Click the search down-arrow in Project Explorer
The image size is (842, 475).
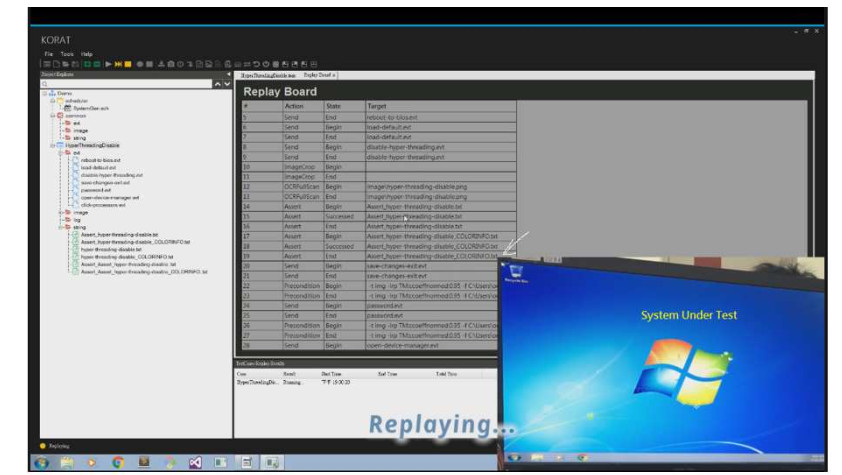(x=227, y=84)
